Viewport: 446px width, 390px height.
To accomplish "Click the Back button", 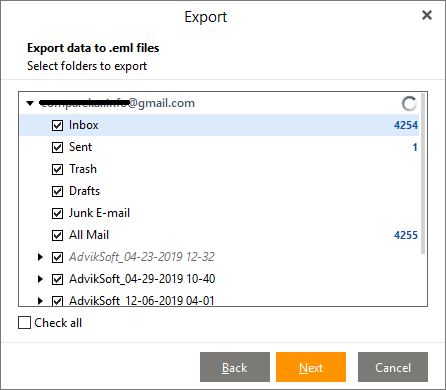I will point(235,367).
